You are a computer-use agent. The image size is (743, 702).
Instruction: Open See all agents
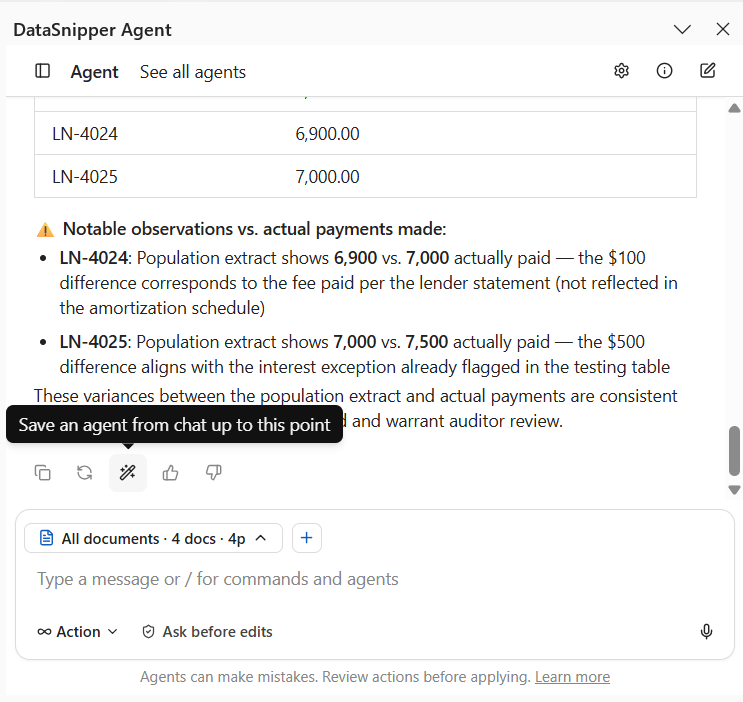tap(193, 72)
